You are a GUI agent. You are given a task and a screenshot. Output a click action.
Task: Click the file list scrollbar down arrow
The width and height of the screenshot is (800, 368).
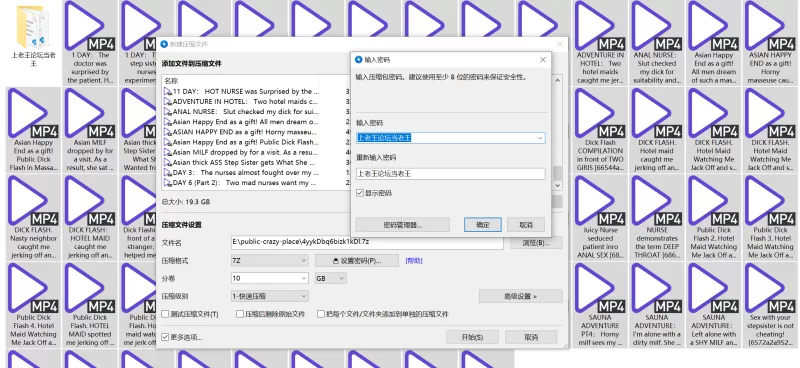pos(558,186)
